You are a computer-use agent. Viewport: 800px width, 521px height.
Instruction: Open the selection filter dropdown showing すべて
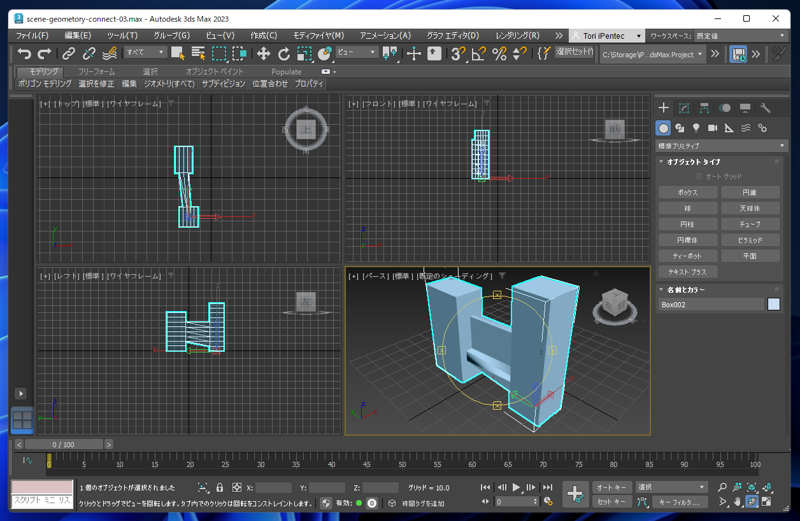coord(145,52)
